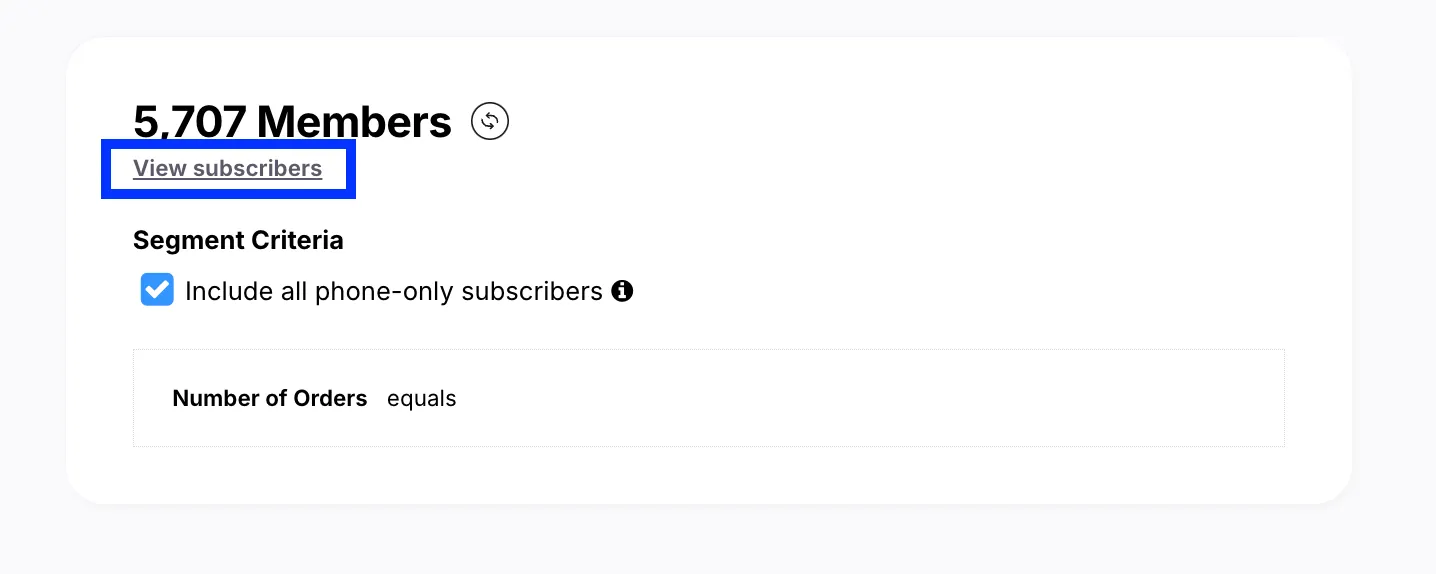This screenshot has width=1436, height=574.
Task: Click the word "Orders" in the criteria row
Action: pos(331,398)
